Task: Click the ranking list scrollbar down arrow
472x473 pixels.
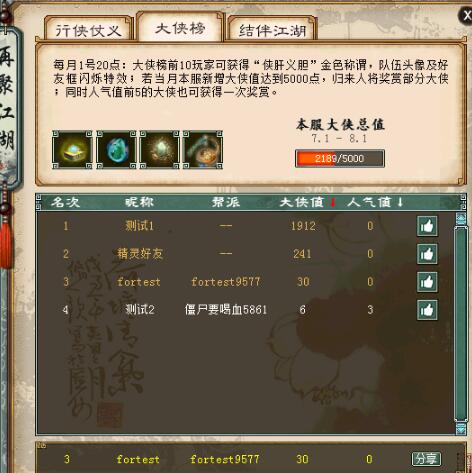Action: click(x=461, y=428)
